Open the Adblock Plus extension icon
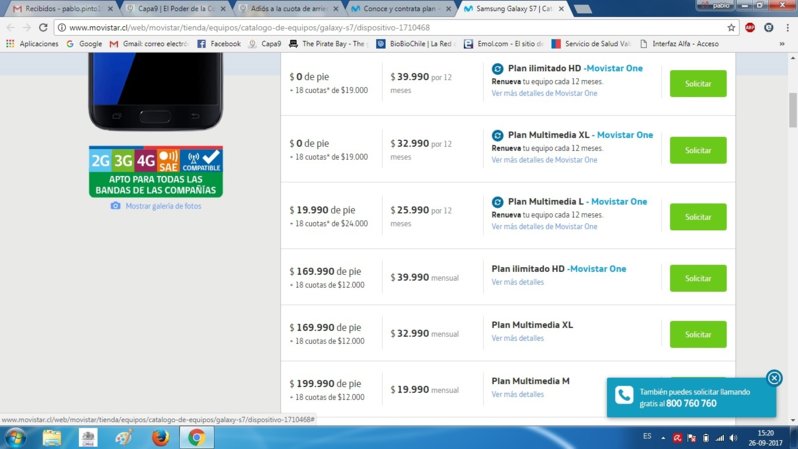Image resolution: width=798 pixels, height=449 pixels. (x=750, y=27)
